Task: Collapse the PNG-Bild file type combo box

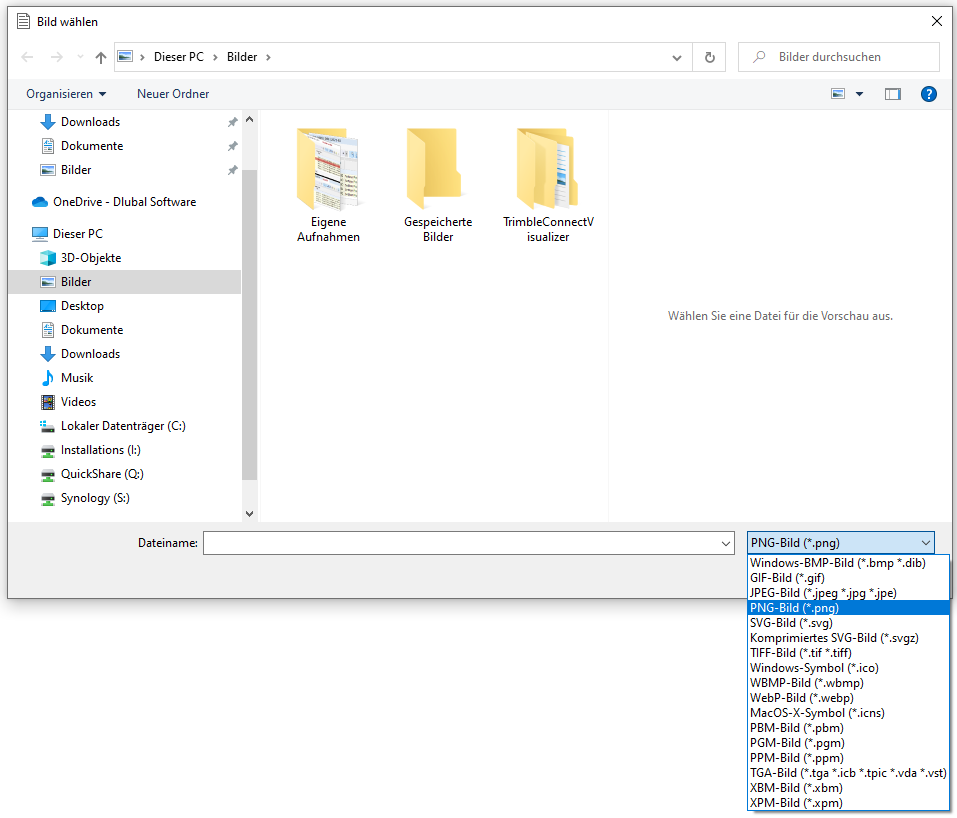Action: tap(840, 543)
